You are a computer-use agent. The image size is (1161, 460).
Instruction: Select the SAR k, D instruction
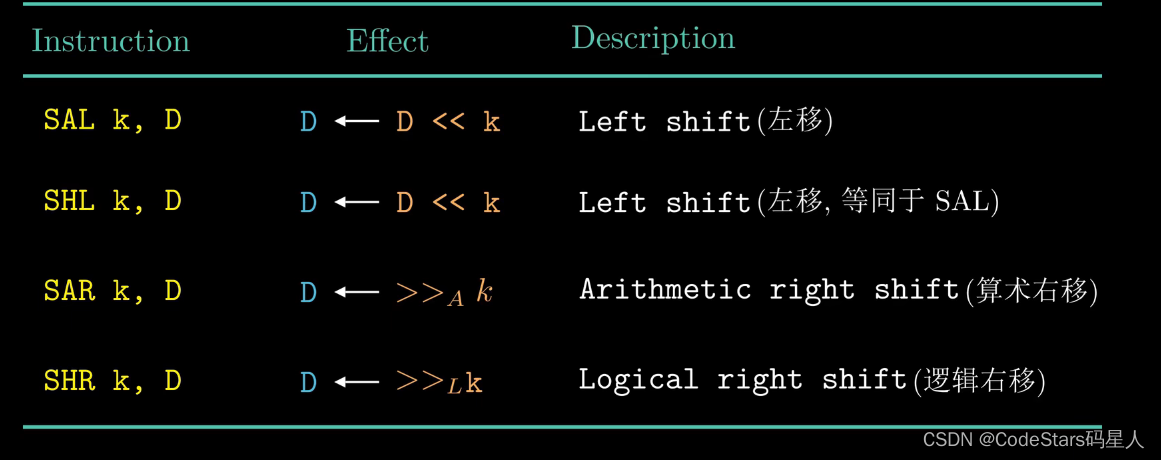click(113, 291)
